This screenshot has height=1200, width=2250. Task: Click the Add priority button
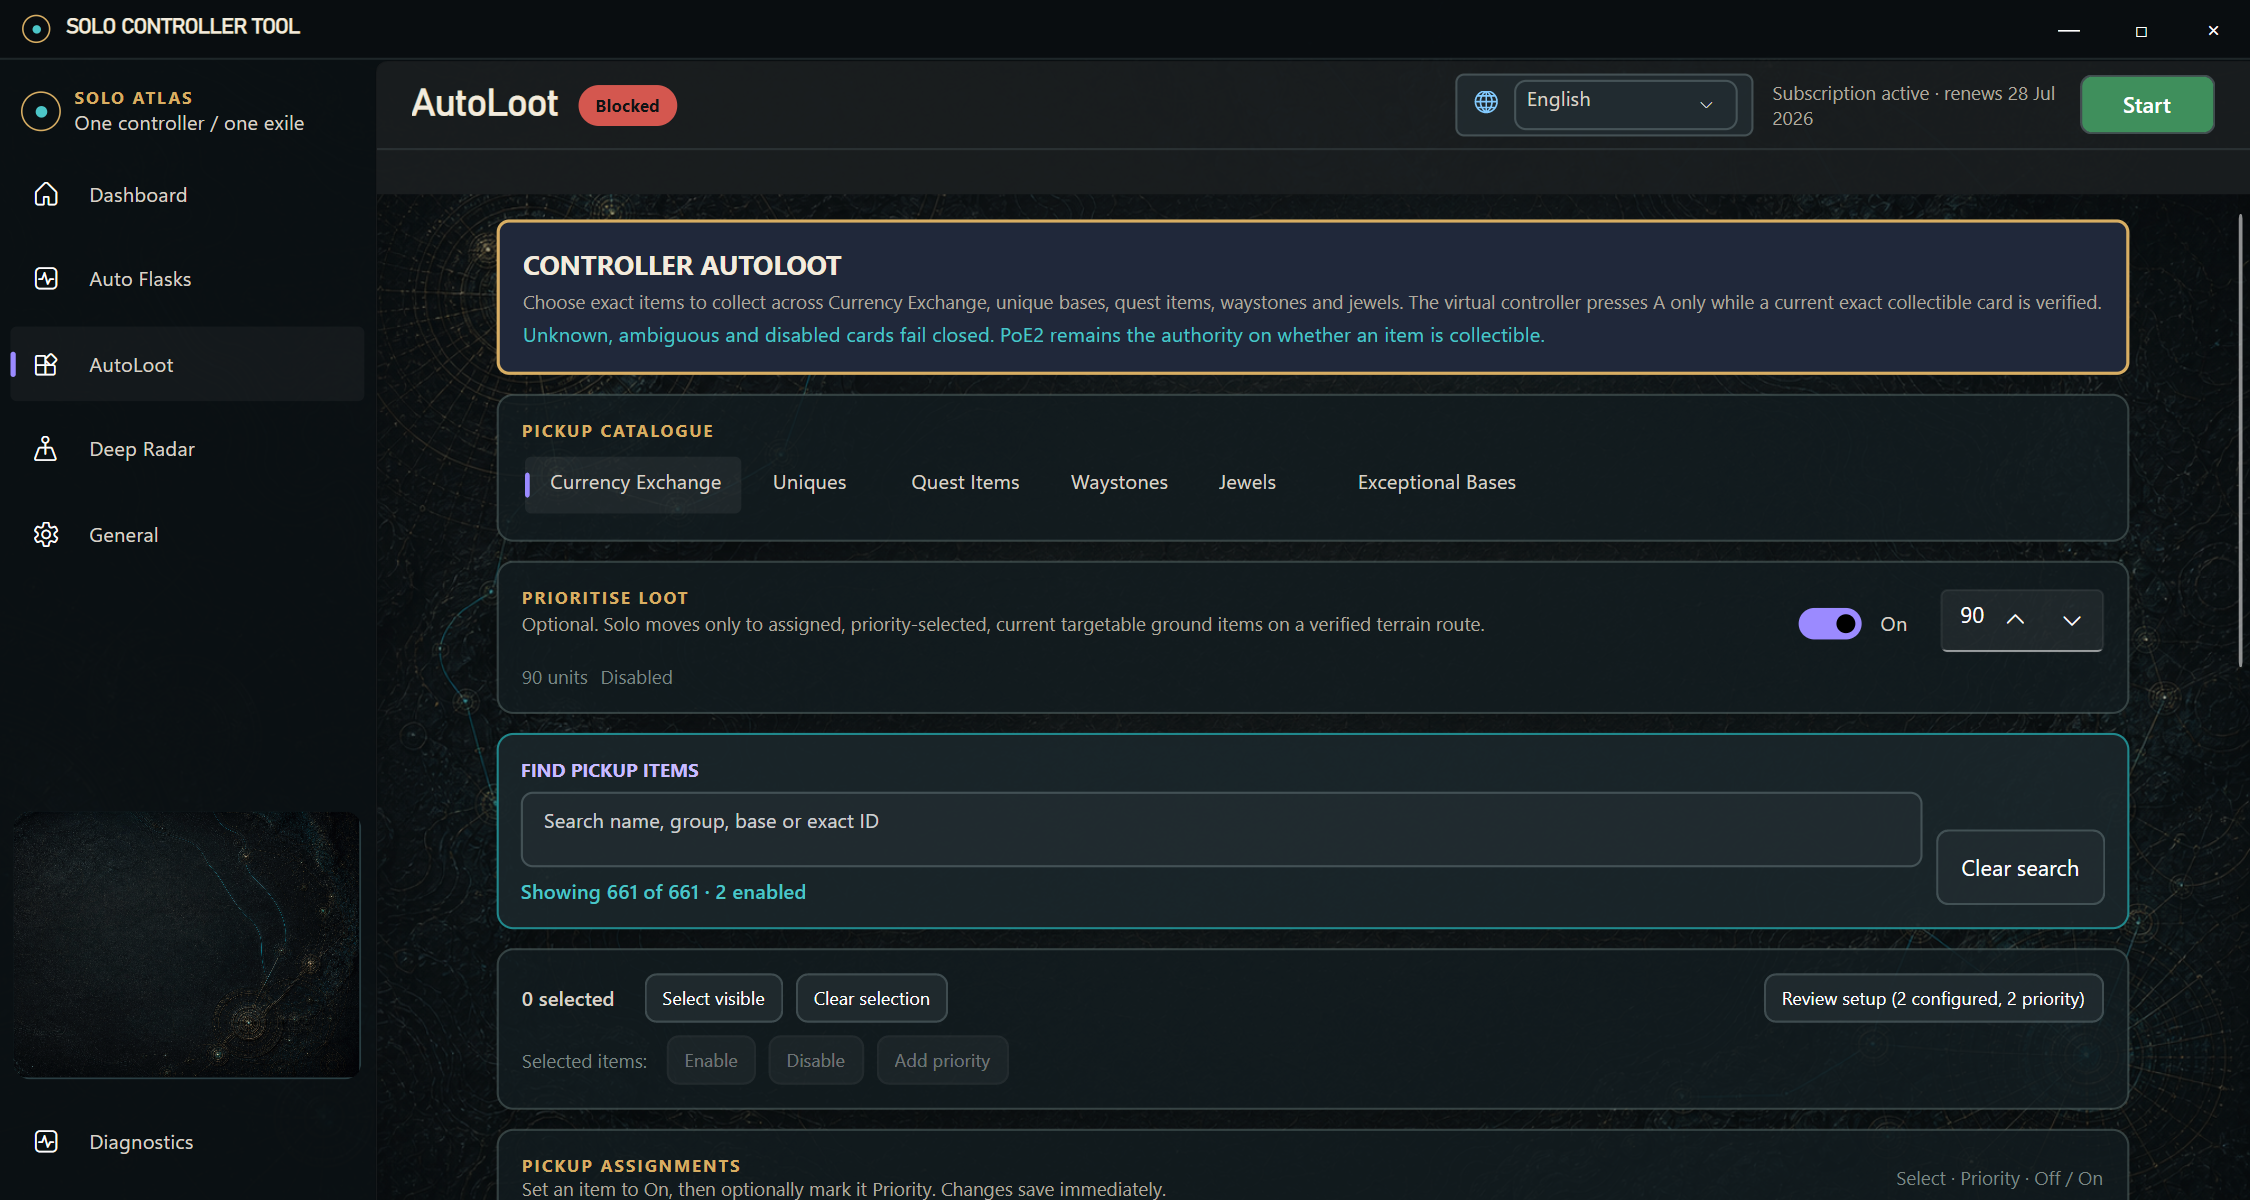(942, 1060)
